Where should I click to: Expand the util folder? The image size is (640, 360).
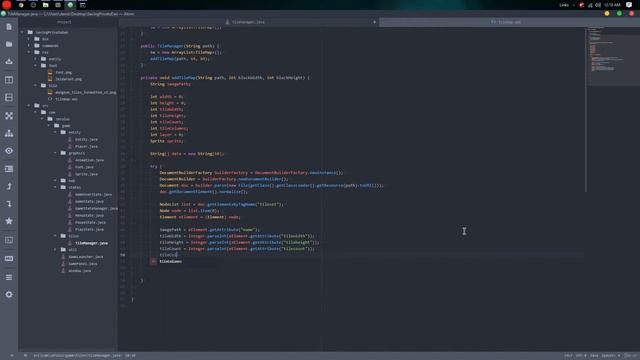click(56, 249)
